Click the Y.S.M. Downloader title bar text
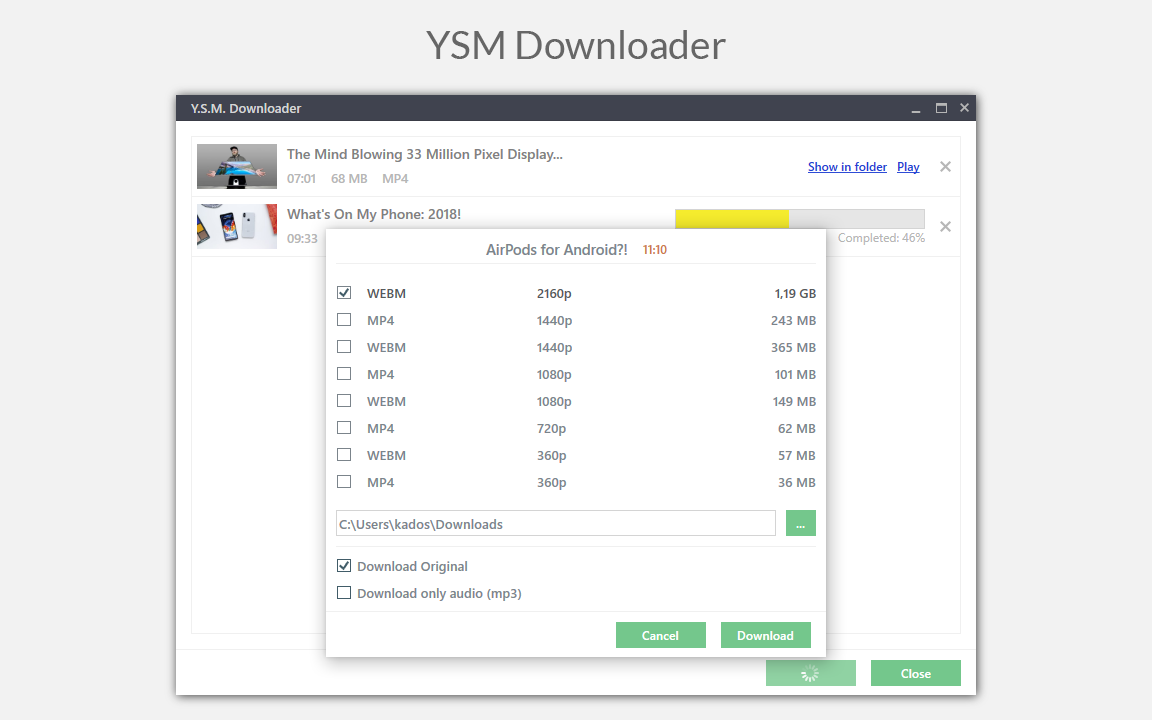Viewport: 1152px width, 720px height. (x=246, y=108)
